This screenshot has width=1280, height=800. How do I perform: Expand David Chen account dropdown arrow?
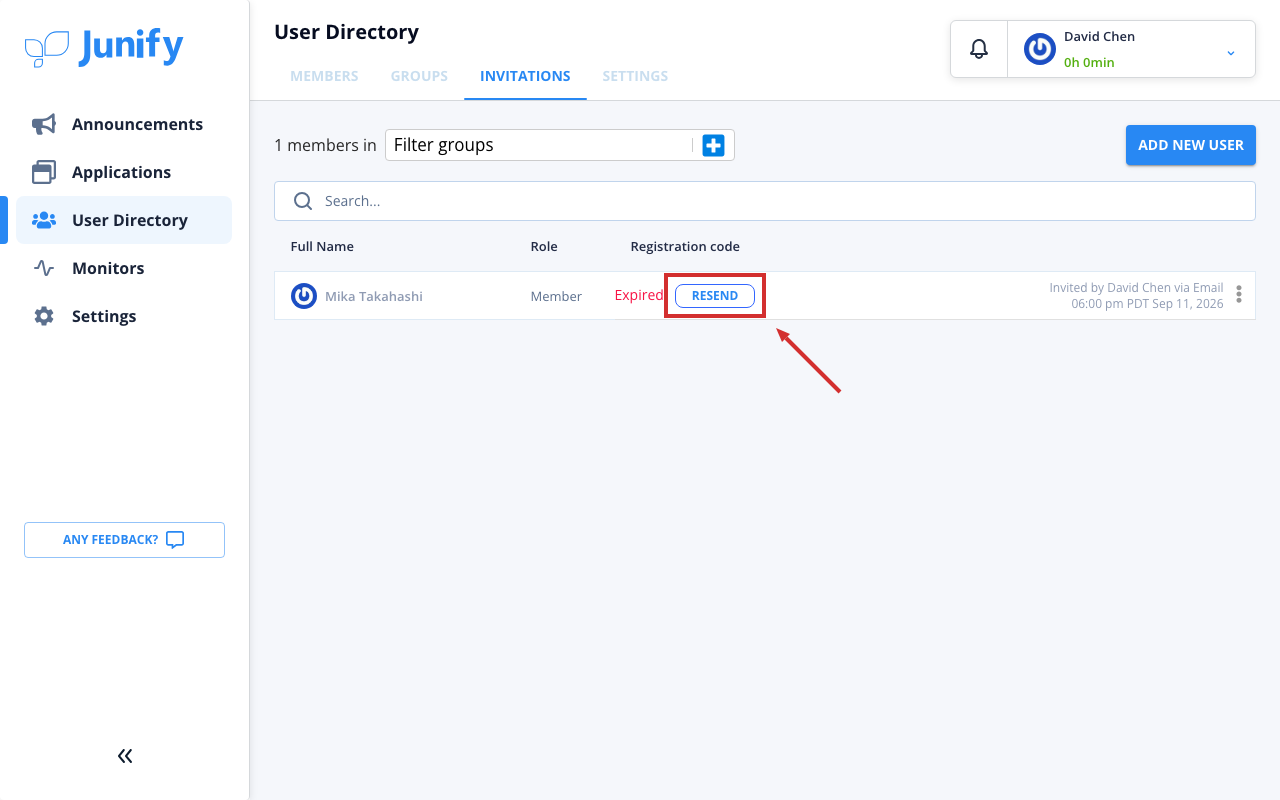(x=1231, y=52)
